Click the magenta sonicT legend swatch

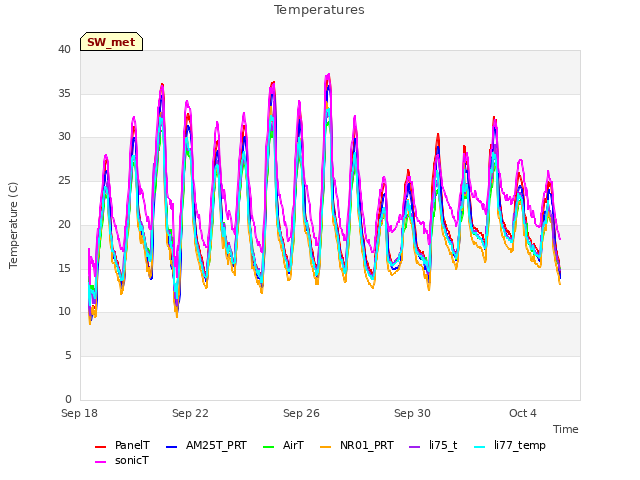100,462
